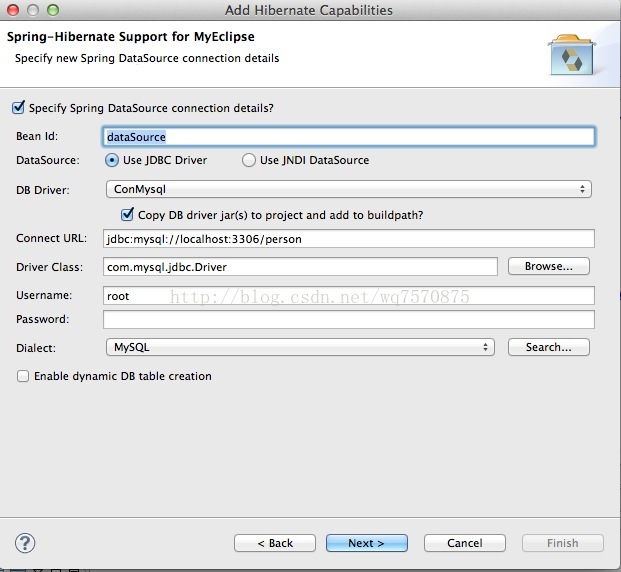Screen dimensions: 621x572
Task: Click the DataSource: label
Action: click(48, 160)
